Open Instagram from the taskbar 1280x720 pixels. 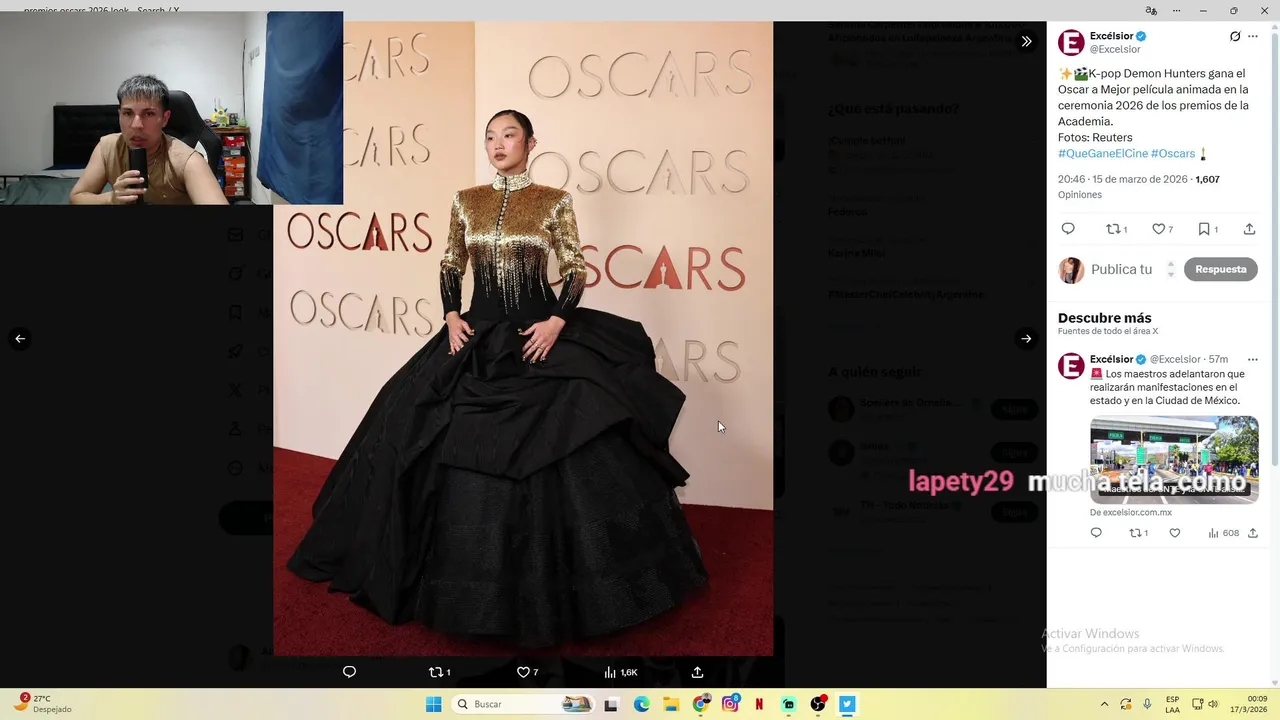pyautogui.click(x=731, y=704)
